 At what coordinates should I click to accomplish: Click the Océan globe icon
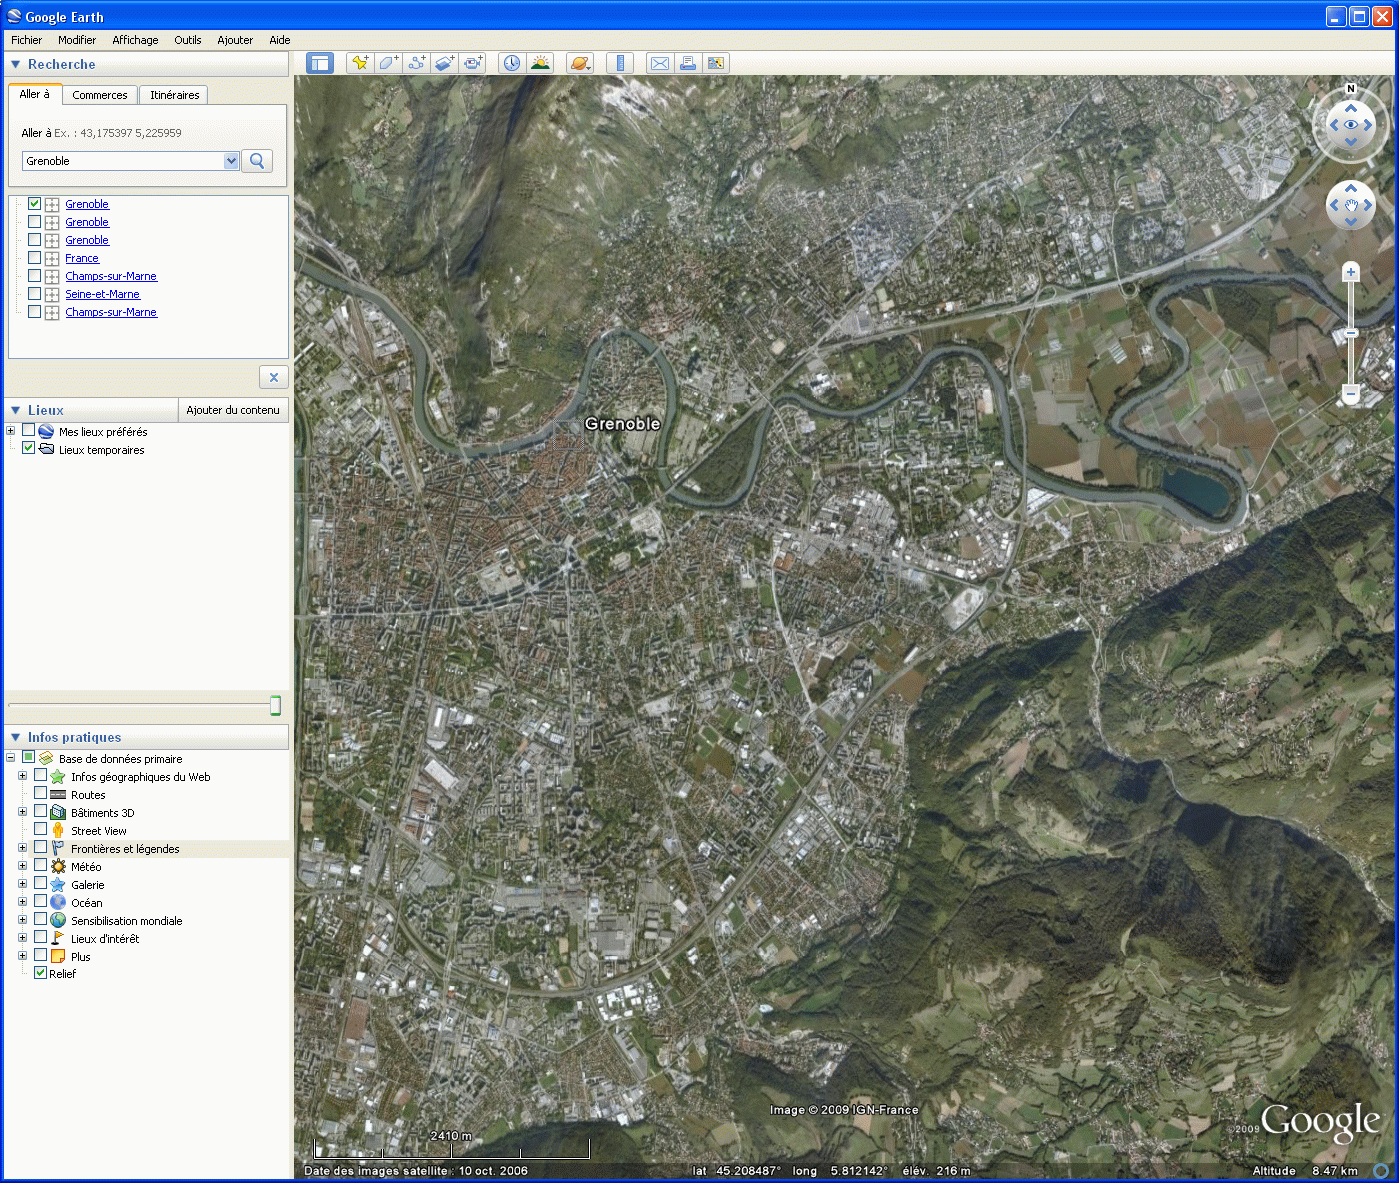[58, 903]
